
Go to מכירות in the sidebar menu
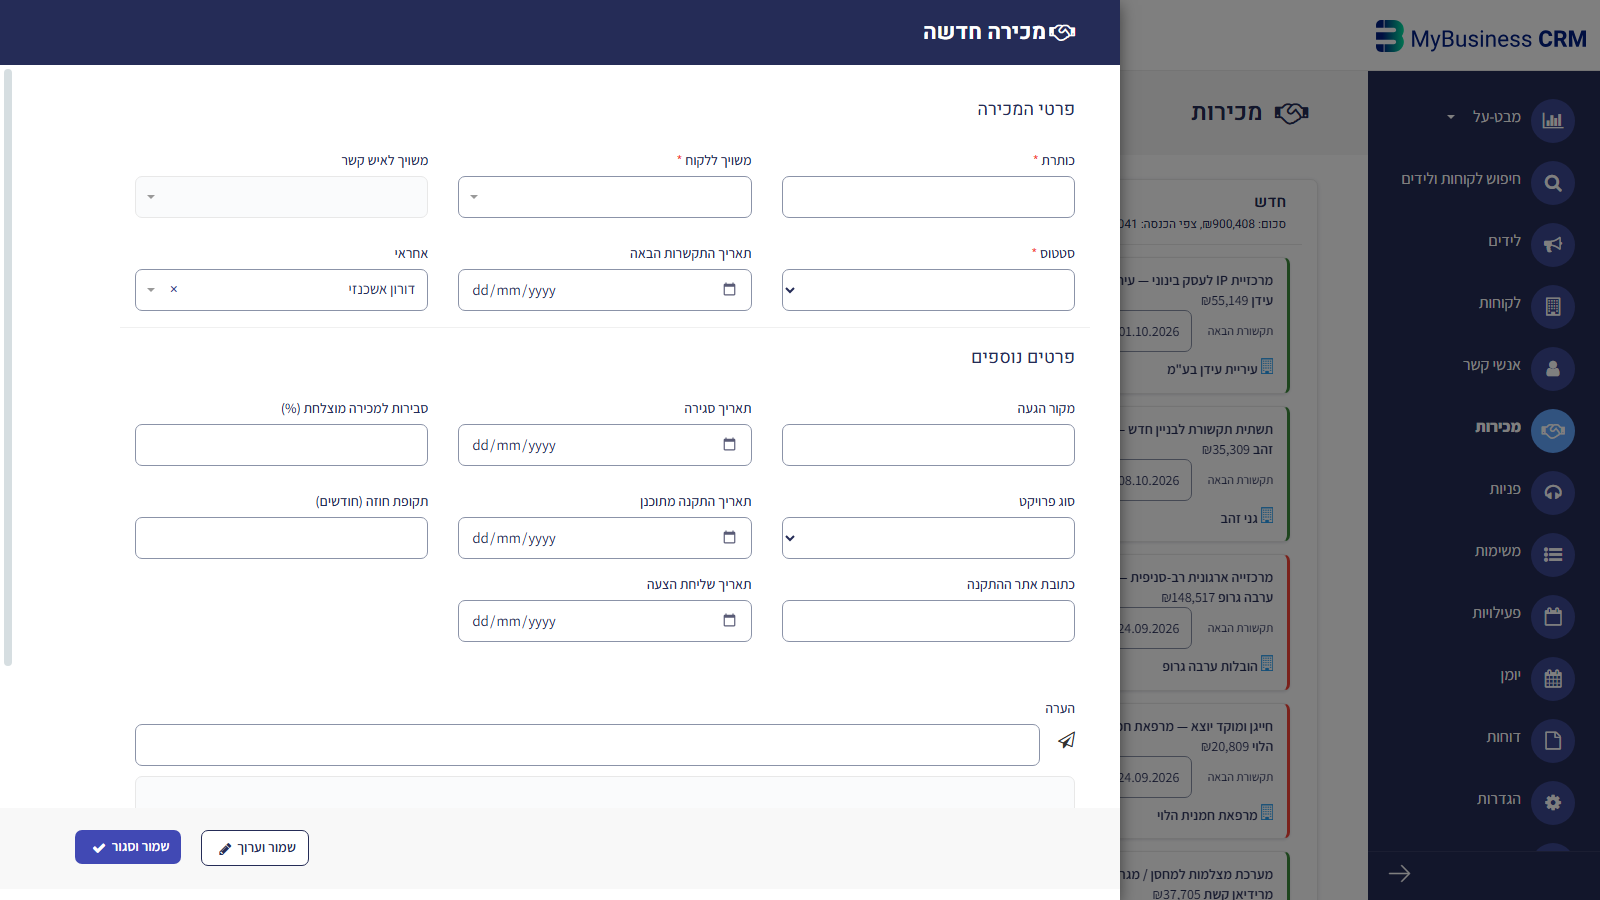[x=1498, y=427]
